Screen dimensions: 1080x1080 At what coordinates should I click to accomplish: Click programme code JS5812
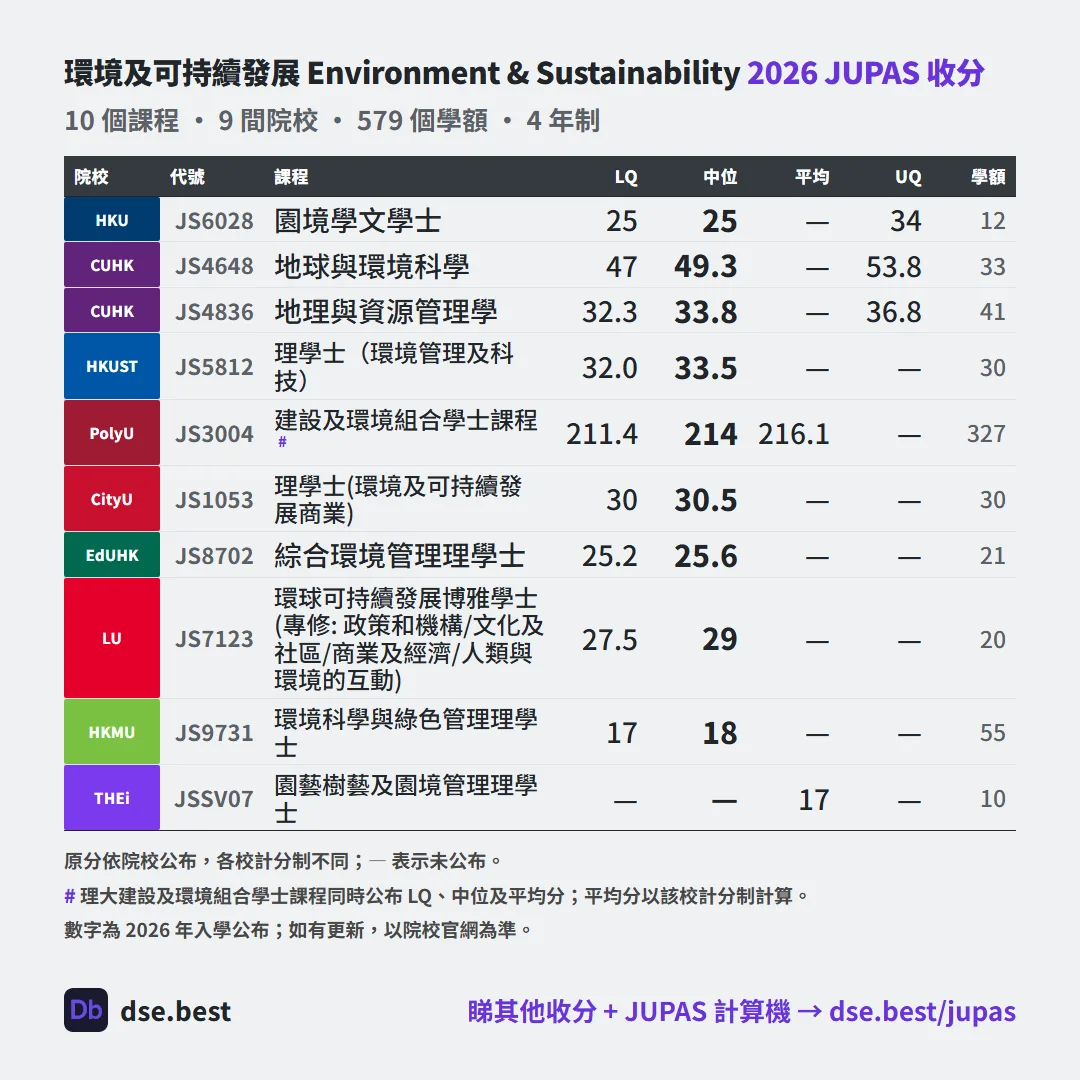pyautogui.click(x=214, y=368)
